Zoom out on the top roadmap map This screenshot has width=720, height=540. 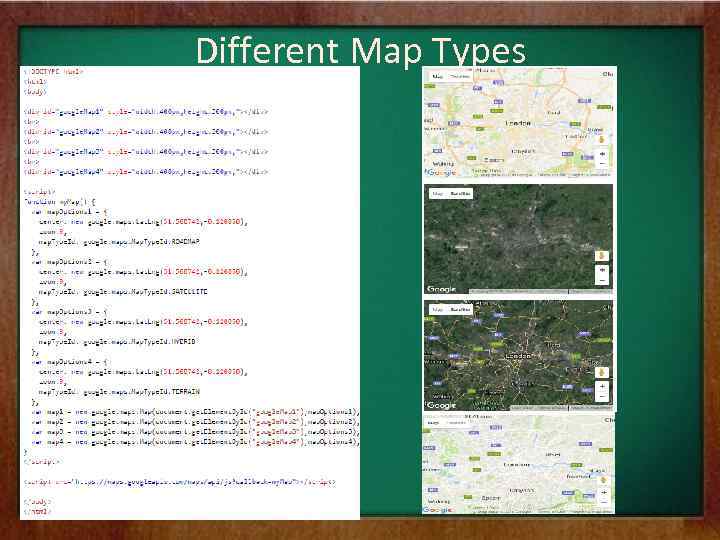coord(602,163)
